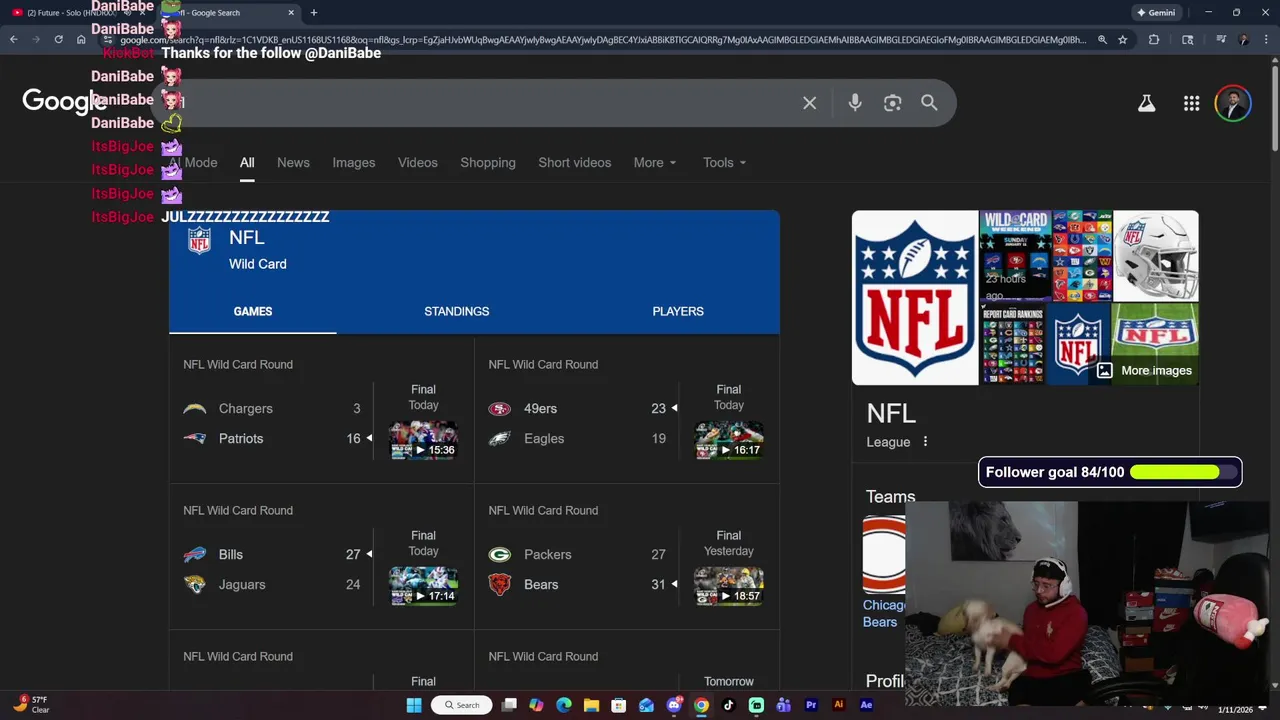Play the Packers vs Bears highlight video
The image size is (1280, 720).
pos(729,586)
